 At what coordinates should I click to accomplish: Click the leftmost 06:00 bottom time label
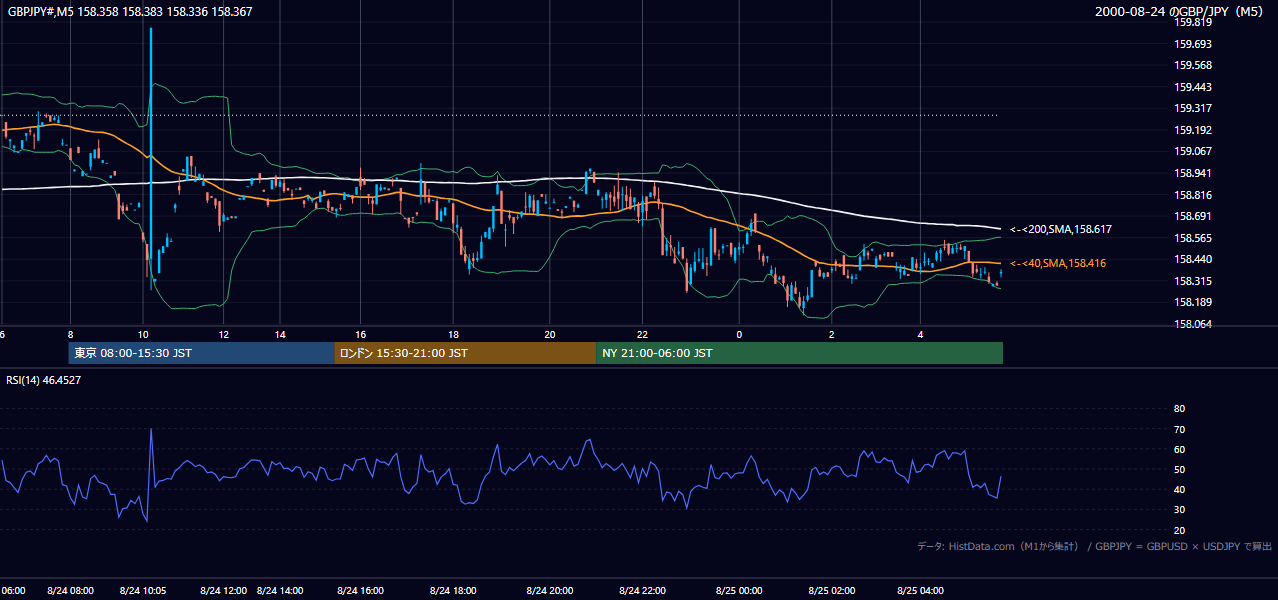click(13, 591)
